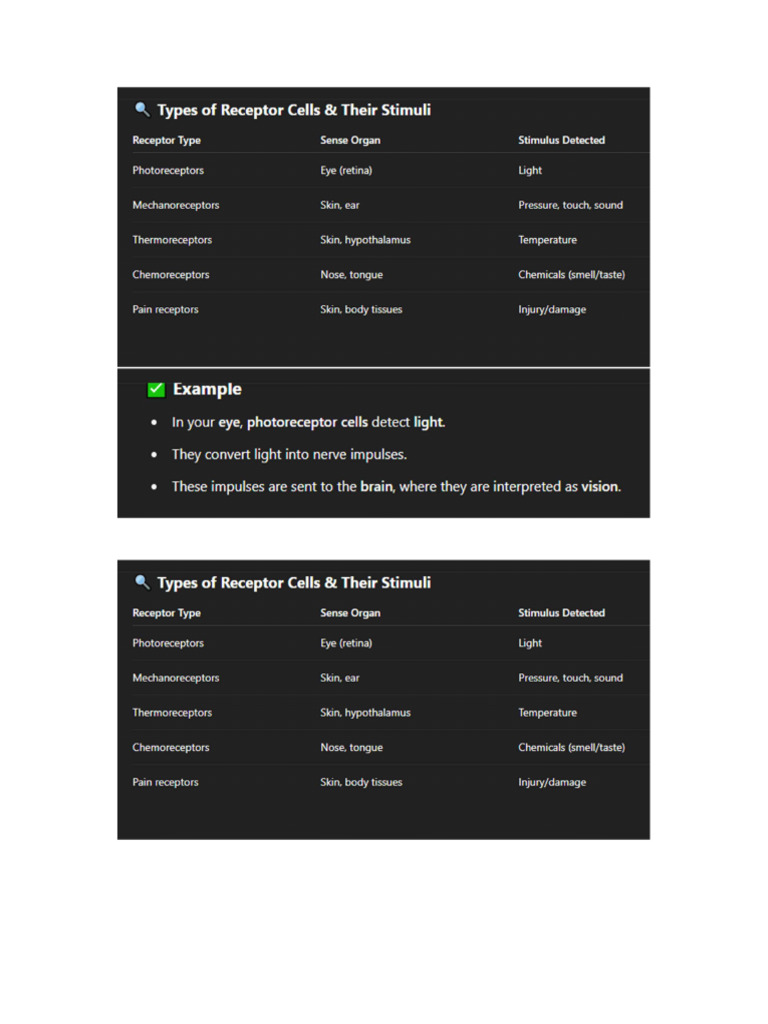Click the magnifying glass icon in the upper table heading
768x1024 pixels.
142,110
